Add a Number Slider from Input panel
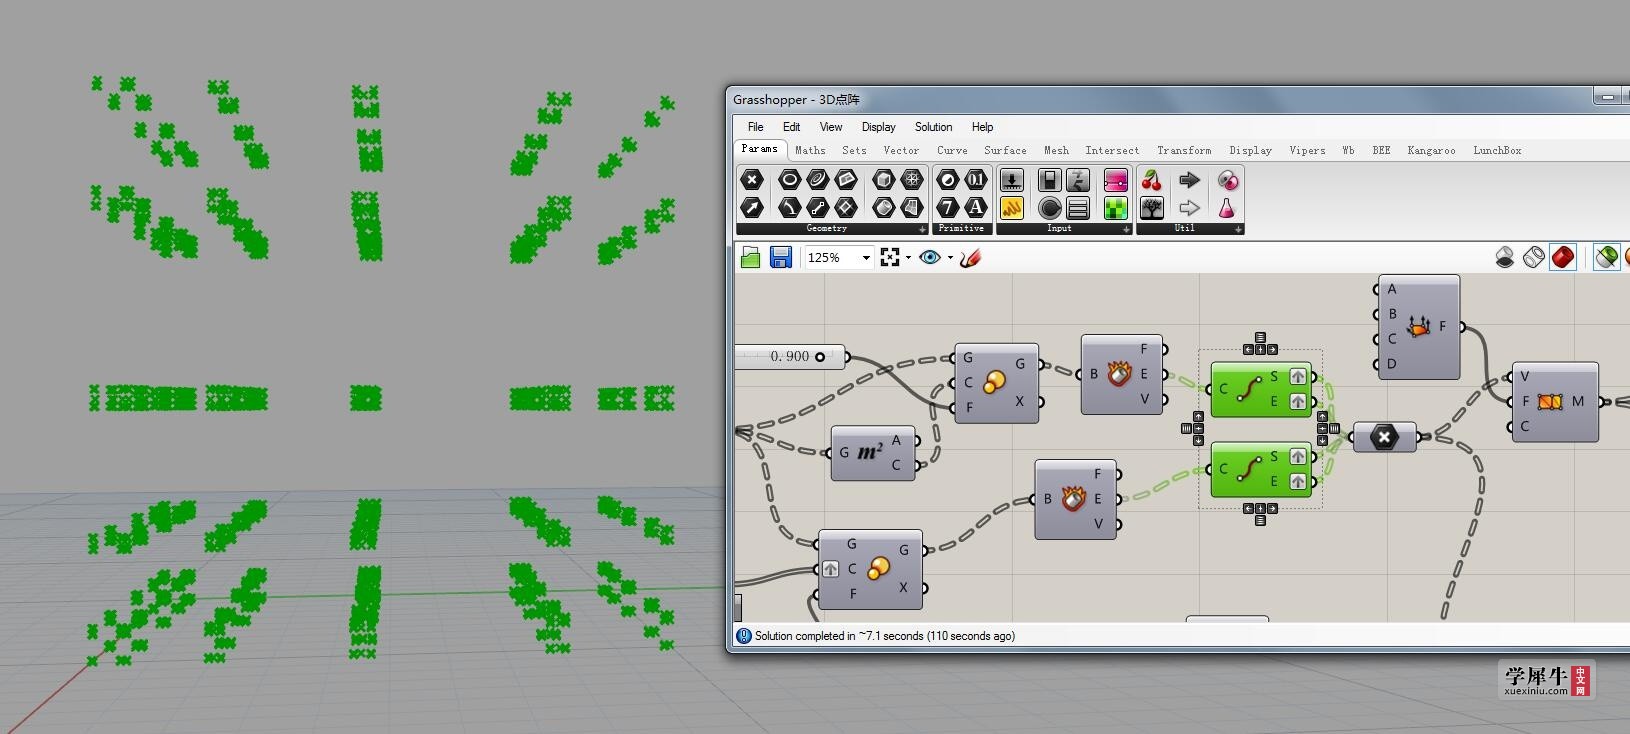 pos(1012,180)
